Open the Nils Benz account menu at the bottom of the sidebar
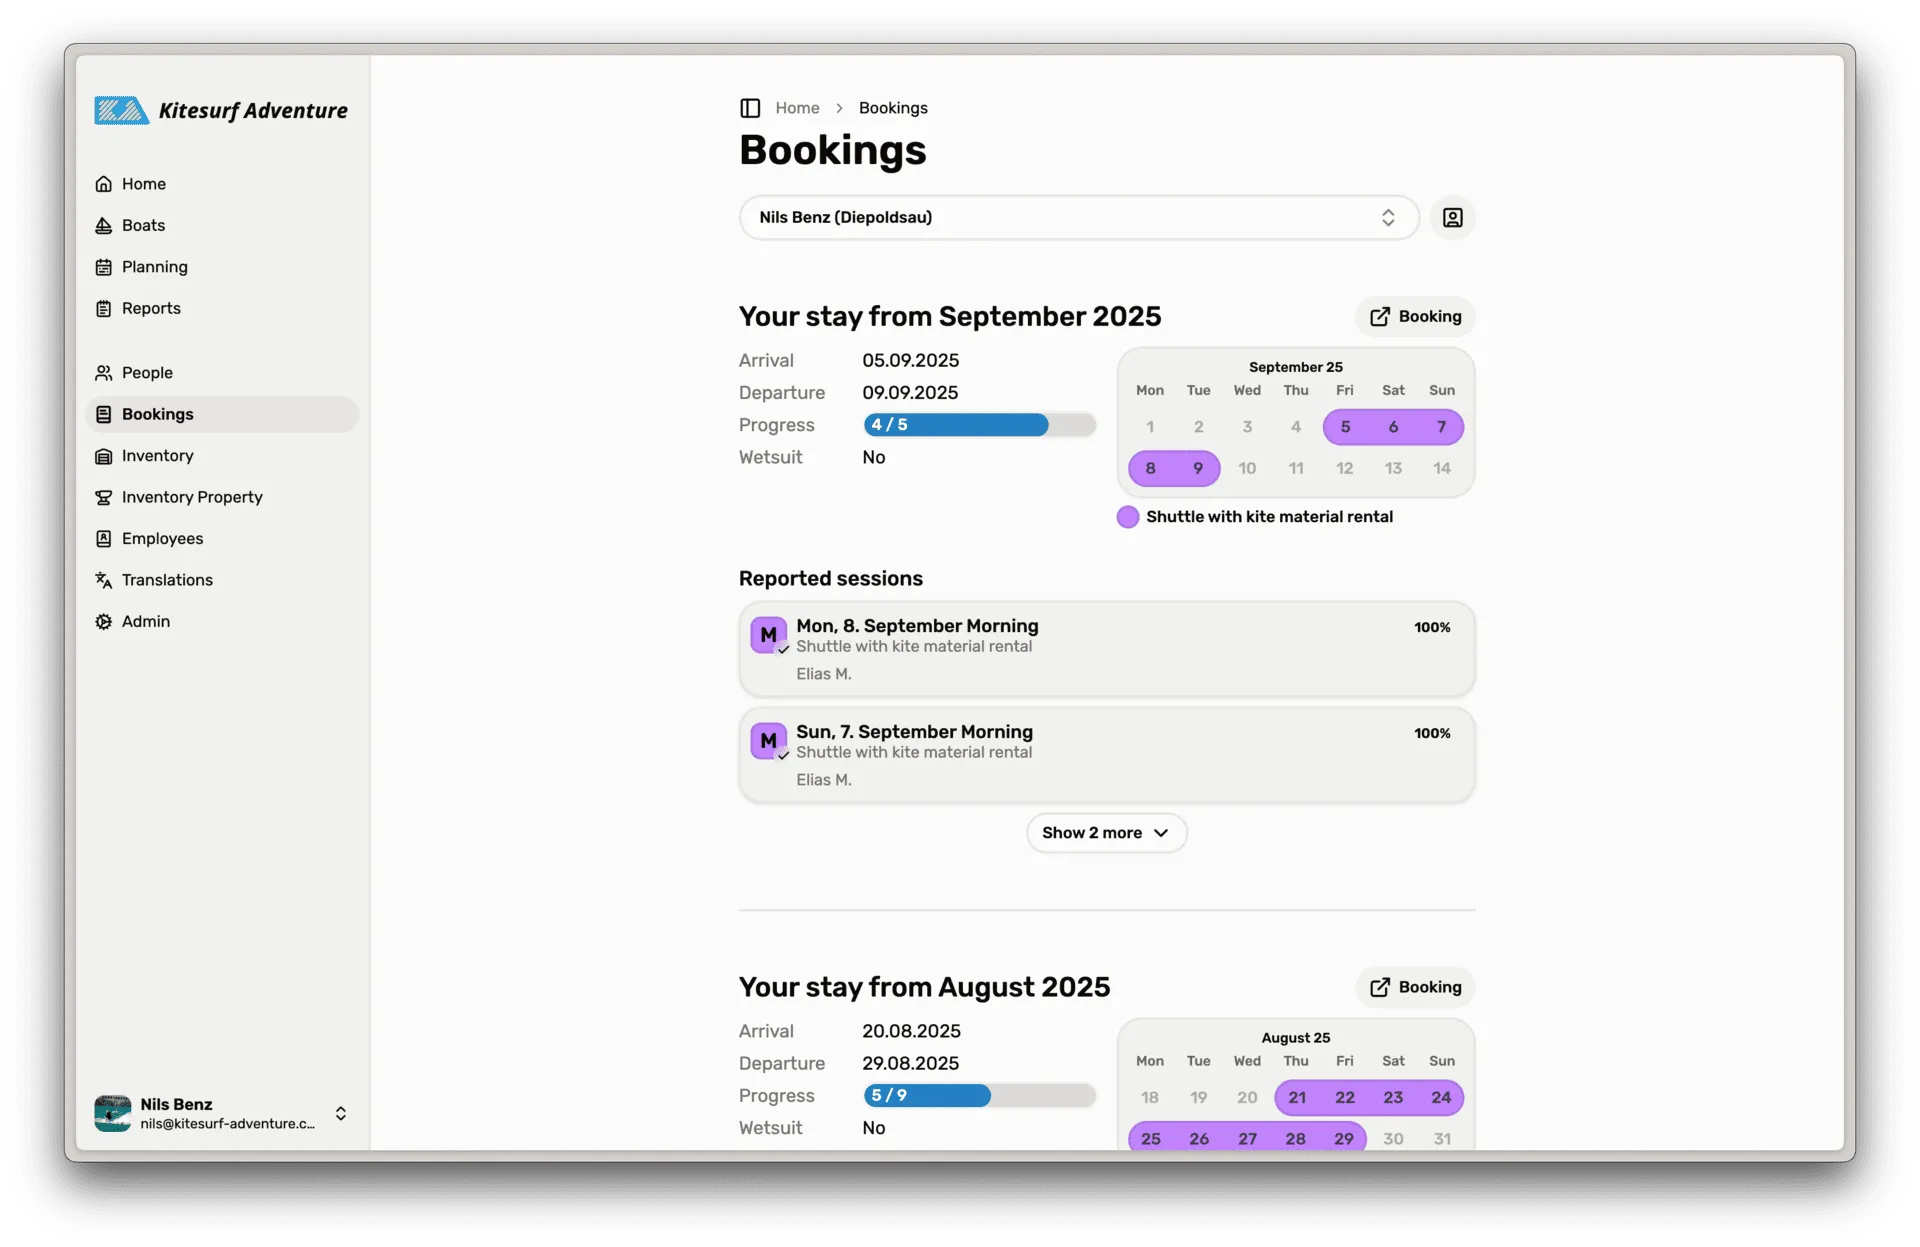 coord(221,1113)
